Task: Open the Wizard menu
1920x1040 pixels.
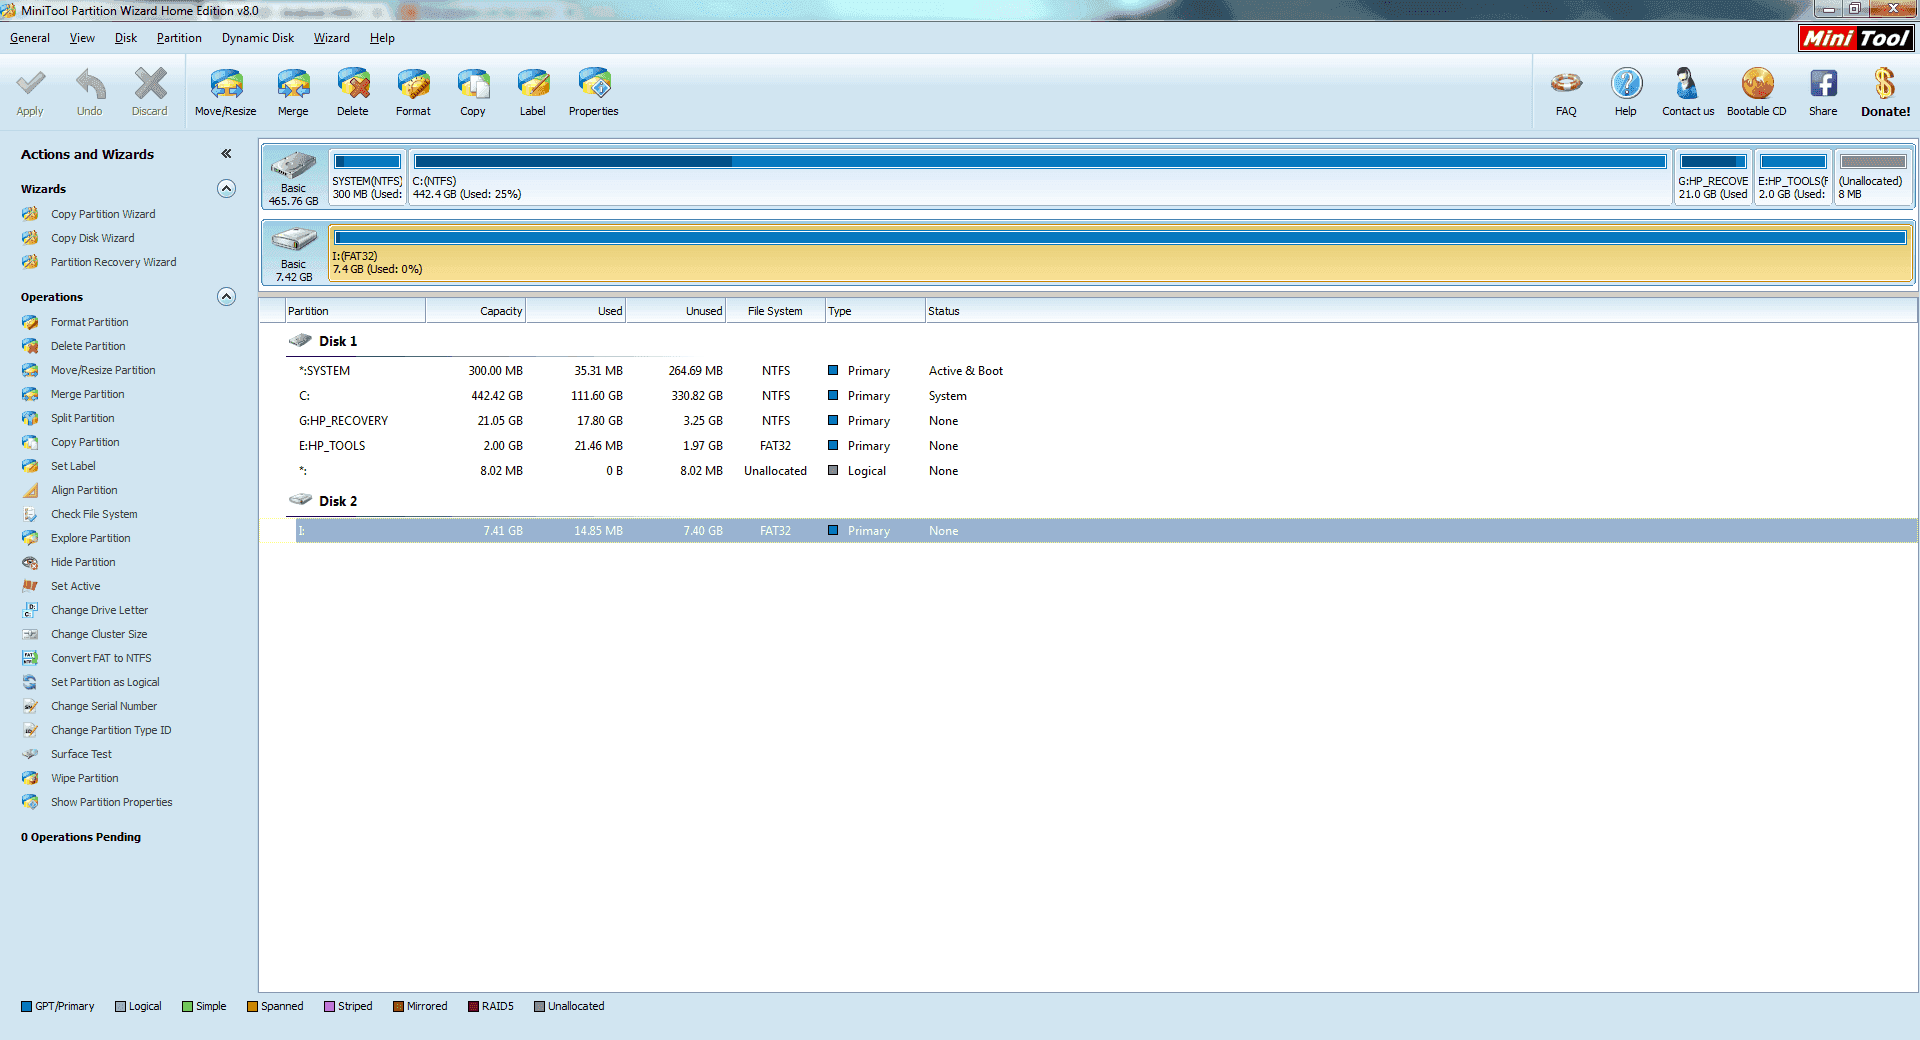Action: click(332, 38)
